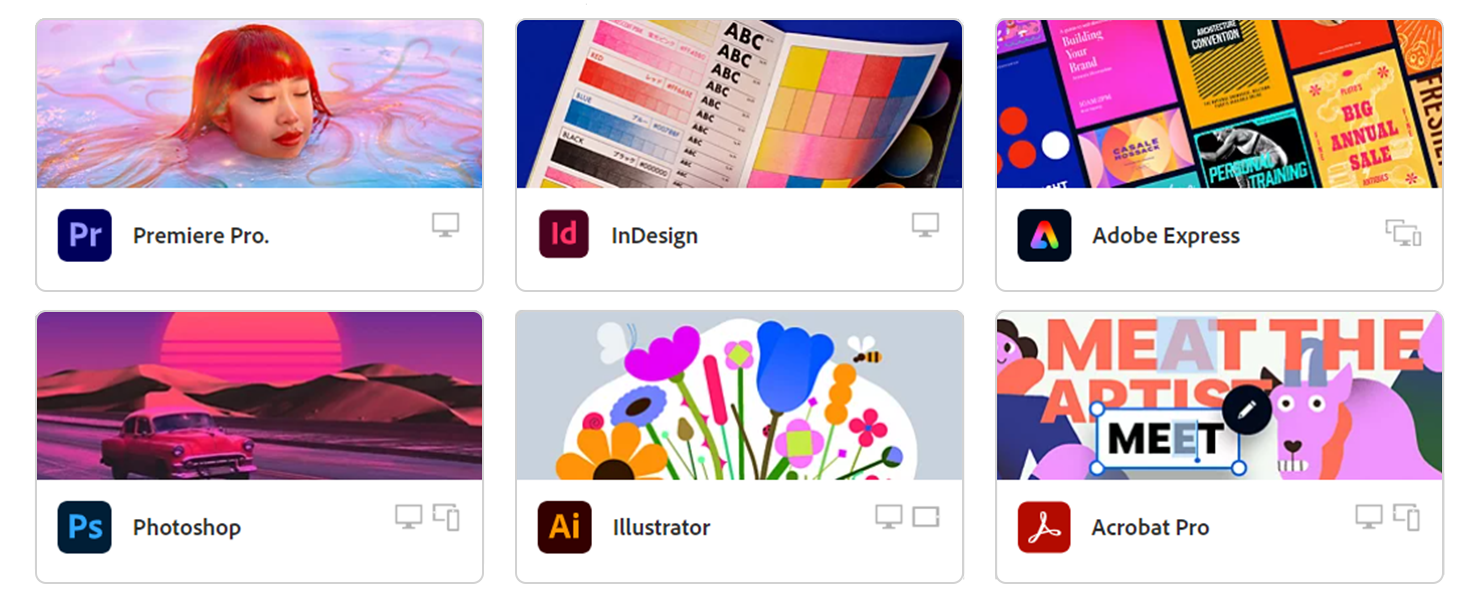Click the Adobe Express logo icon
This screenshot has width=1464, height=600.
(1044, 235)
